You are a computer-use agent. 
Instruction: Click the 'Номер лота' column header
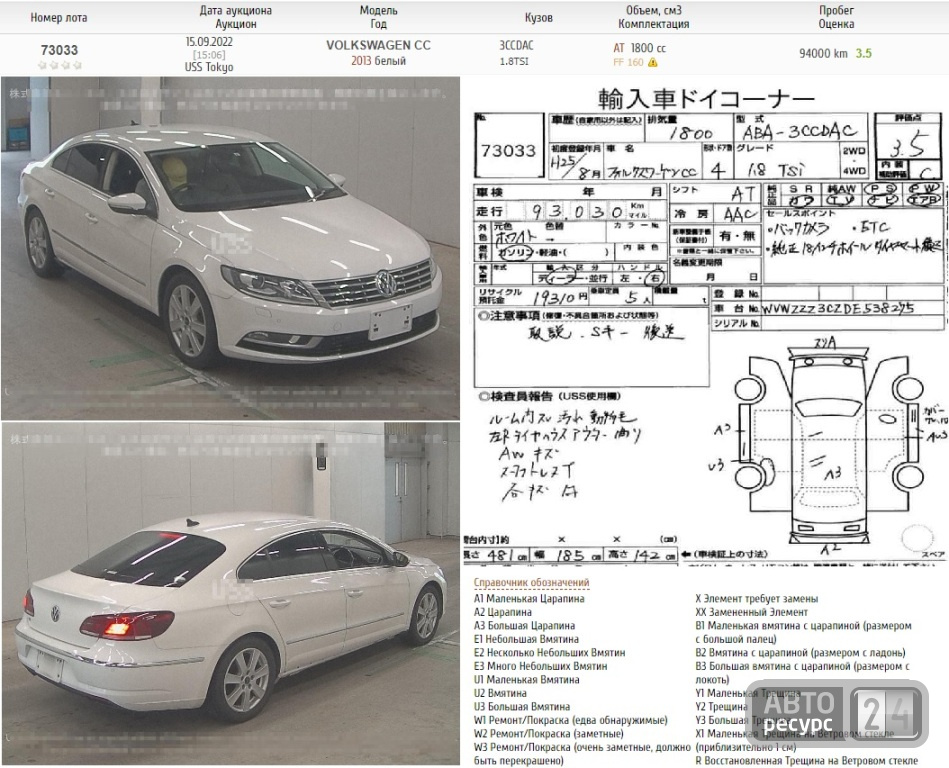pos(59,18)
